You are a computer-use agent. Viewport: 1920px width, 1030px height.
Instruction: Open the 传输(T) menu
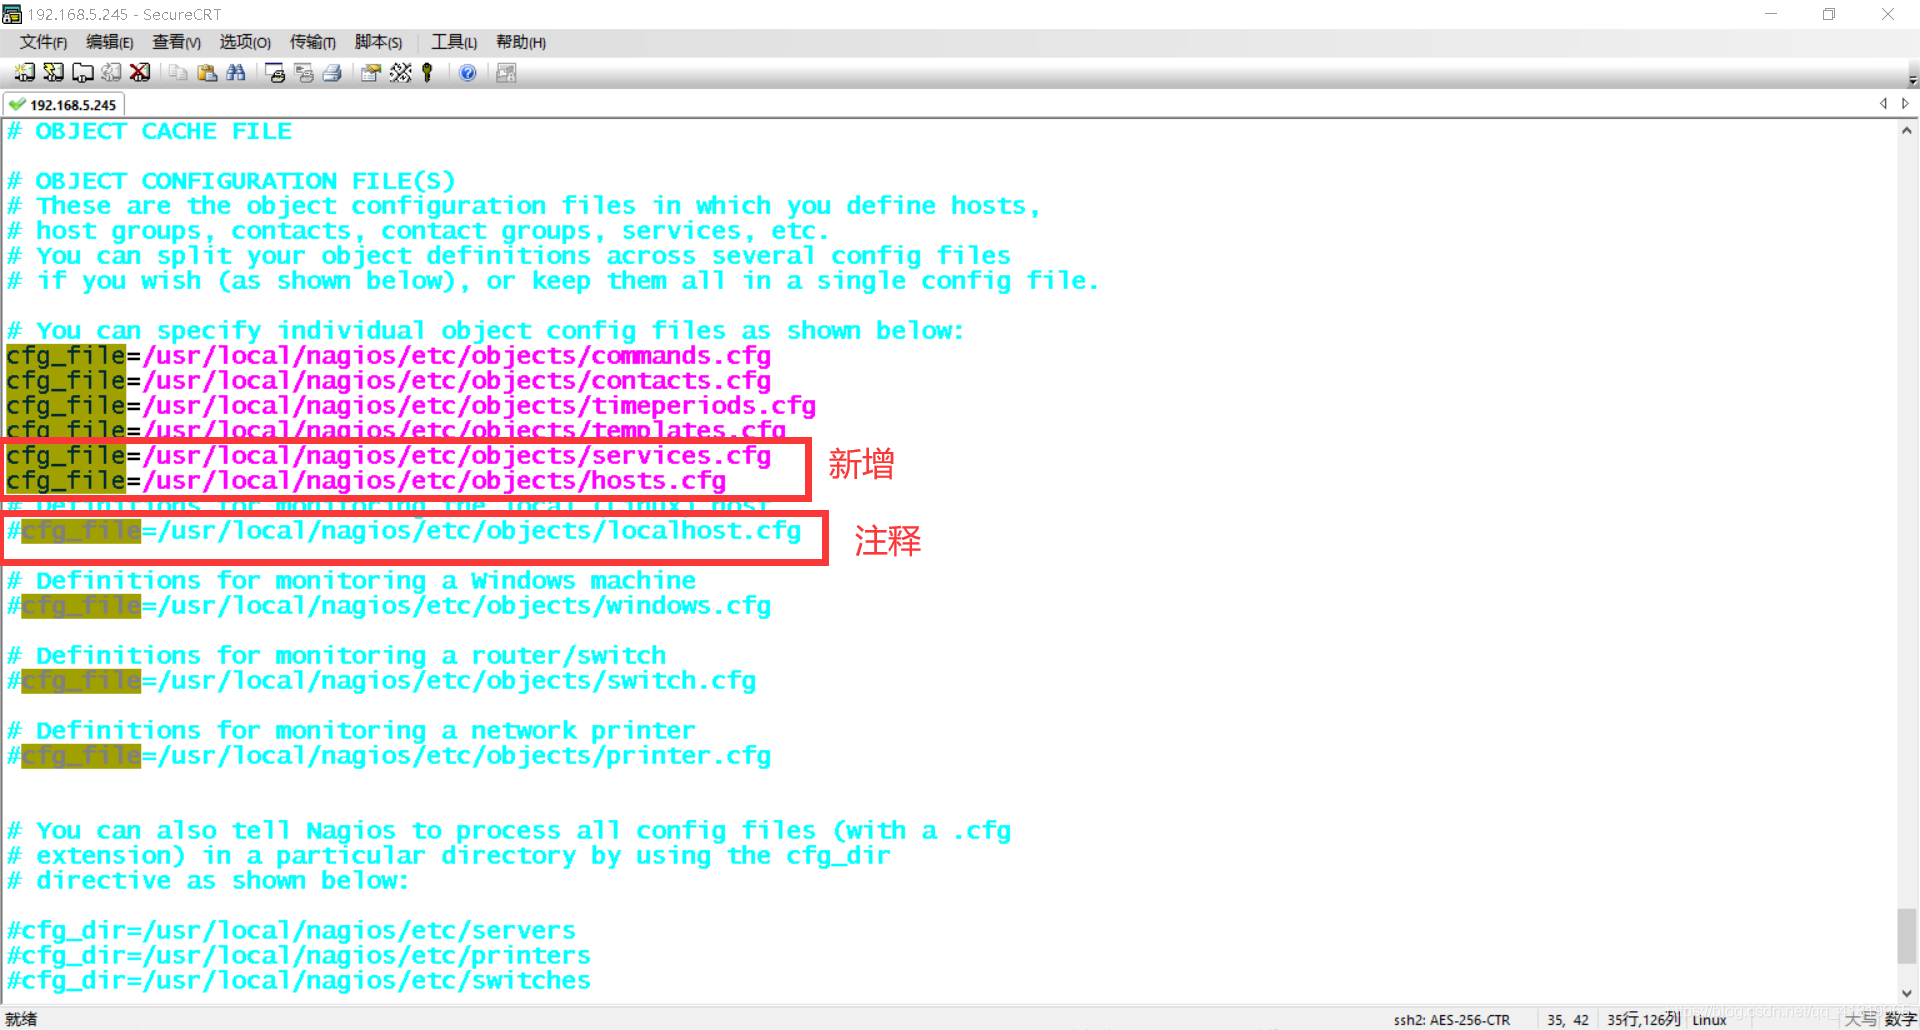[312, 42]
